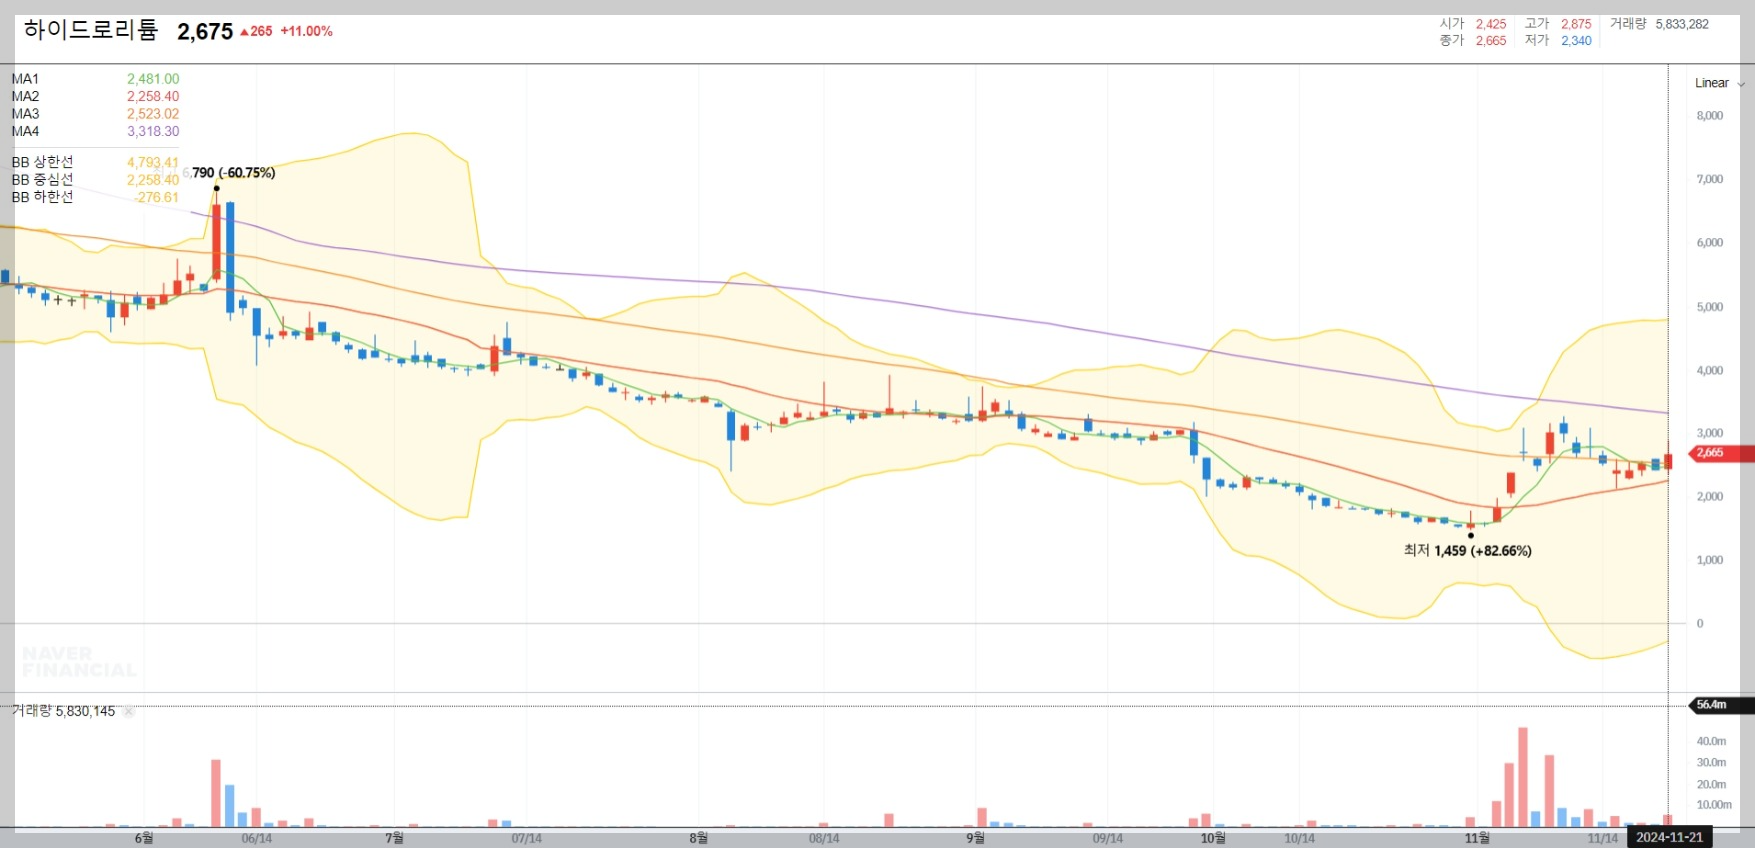
Task: Click the 10/14 time axis label
Action: pyautogui.click(x=1299, y=839)
